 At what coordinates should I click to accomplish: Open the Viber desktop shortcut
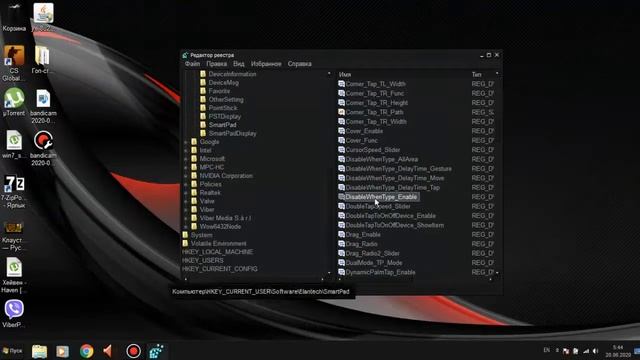[x=14, y=313]
